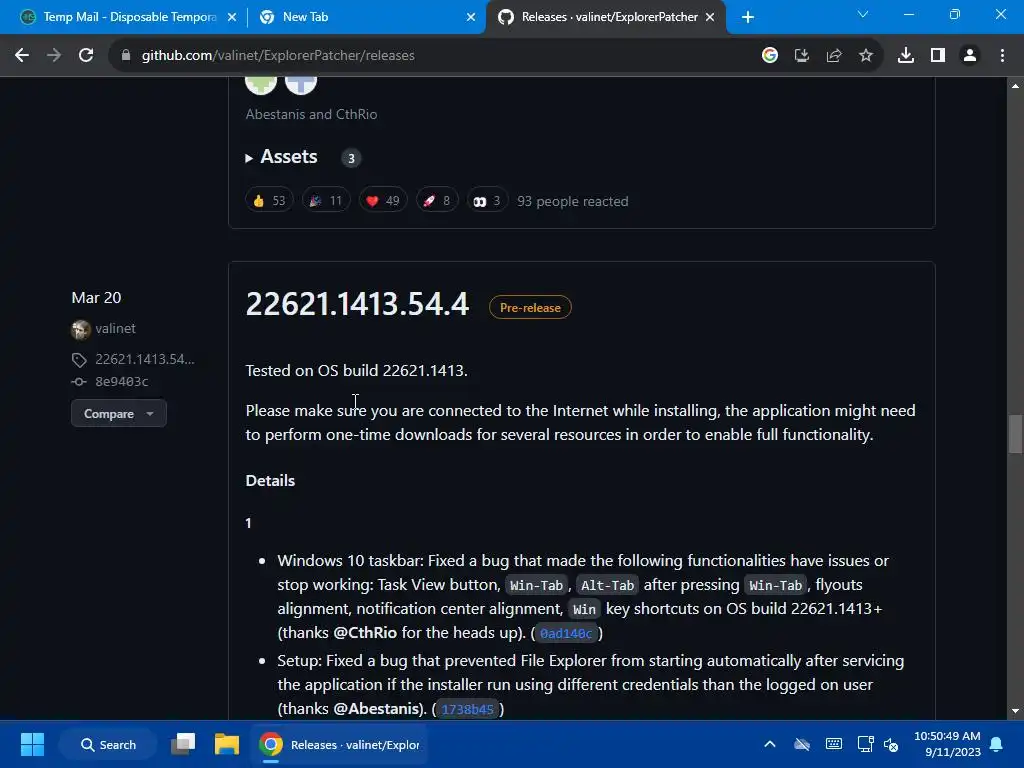Open network tray icon
The width and height of the screenshot is (1024, 768).
click(x=866, y=744)
